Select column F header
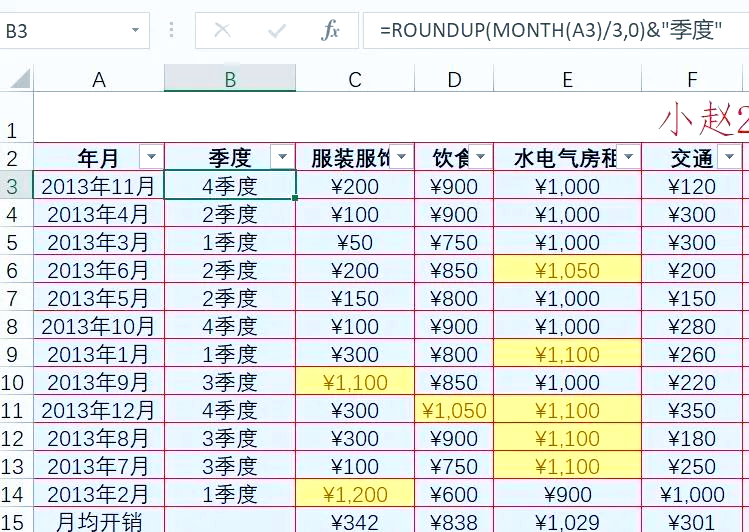Viewport: 749px width, 532px height. pos(692,79)
